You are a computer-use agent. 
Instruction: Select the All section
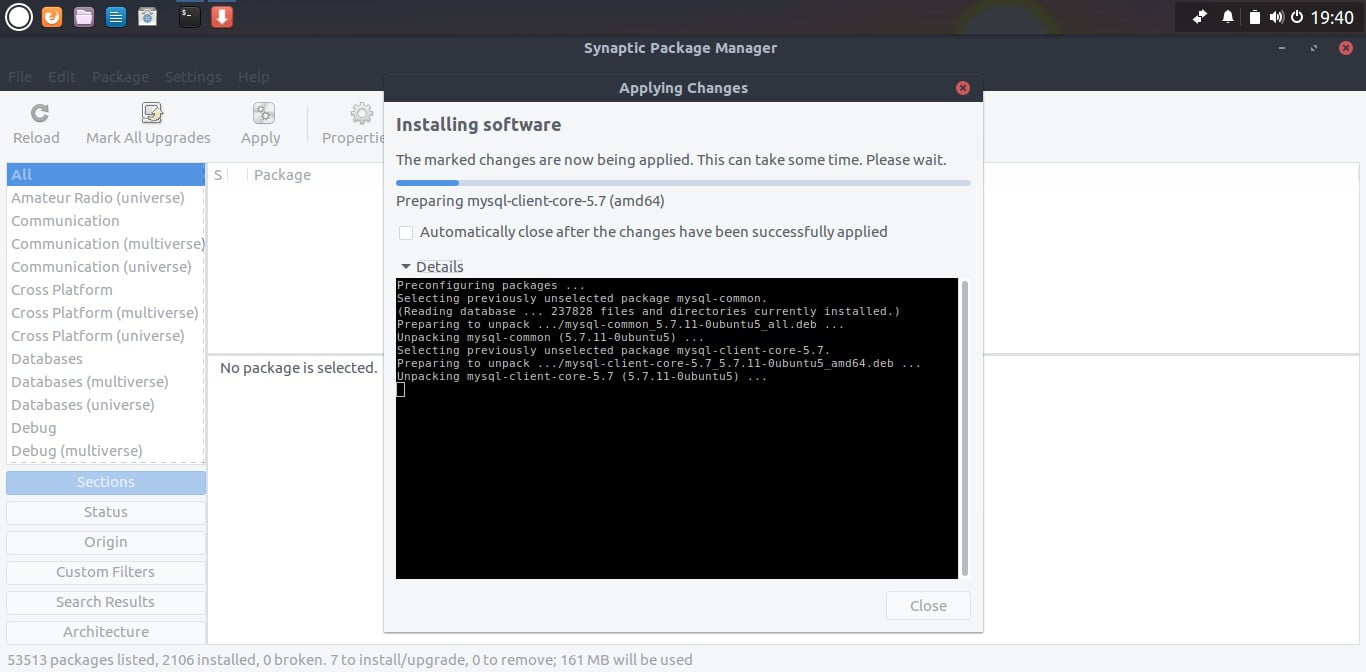(x=105, y=175)
